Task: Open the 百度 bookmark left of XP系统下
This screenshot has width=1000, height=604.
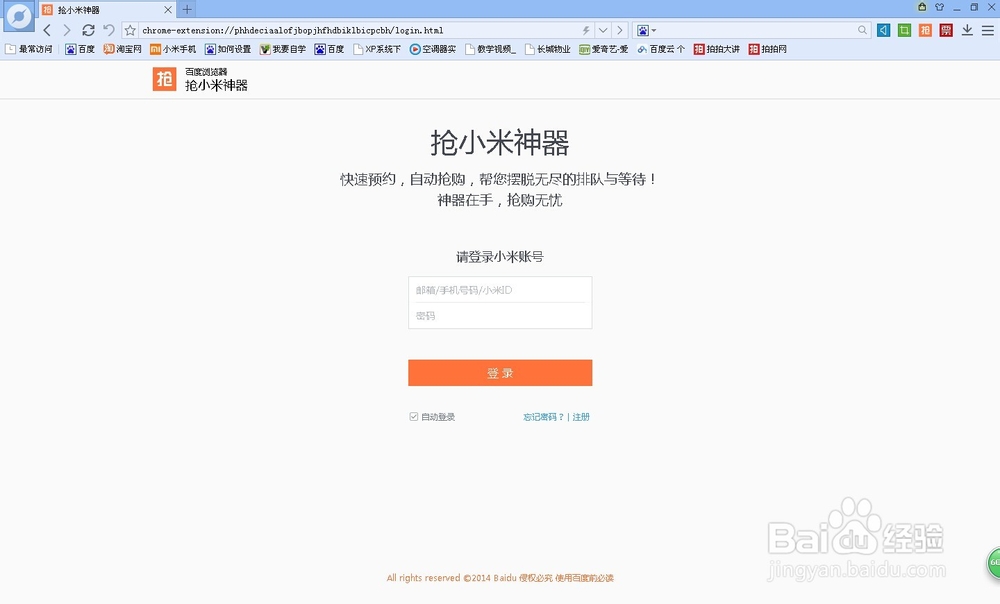Action: coord(329,49)
